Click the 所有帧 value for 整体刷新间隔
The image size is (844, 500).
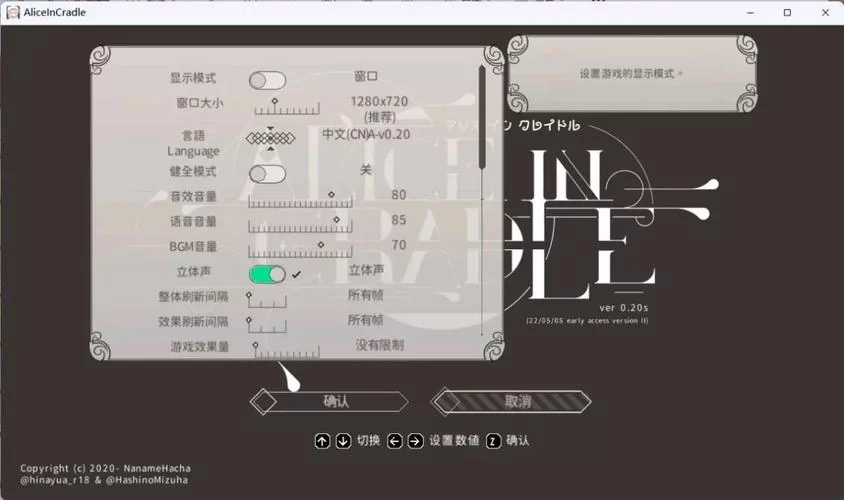pyautogui.click(x=365, y=295)
